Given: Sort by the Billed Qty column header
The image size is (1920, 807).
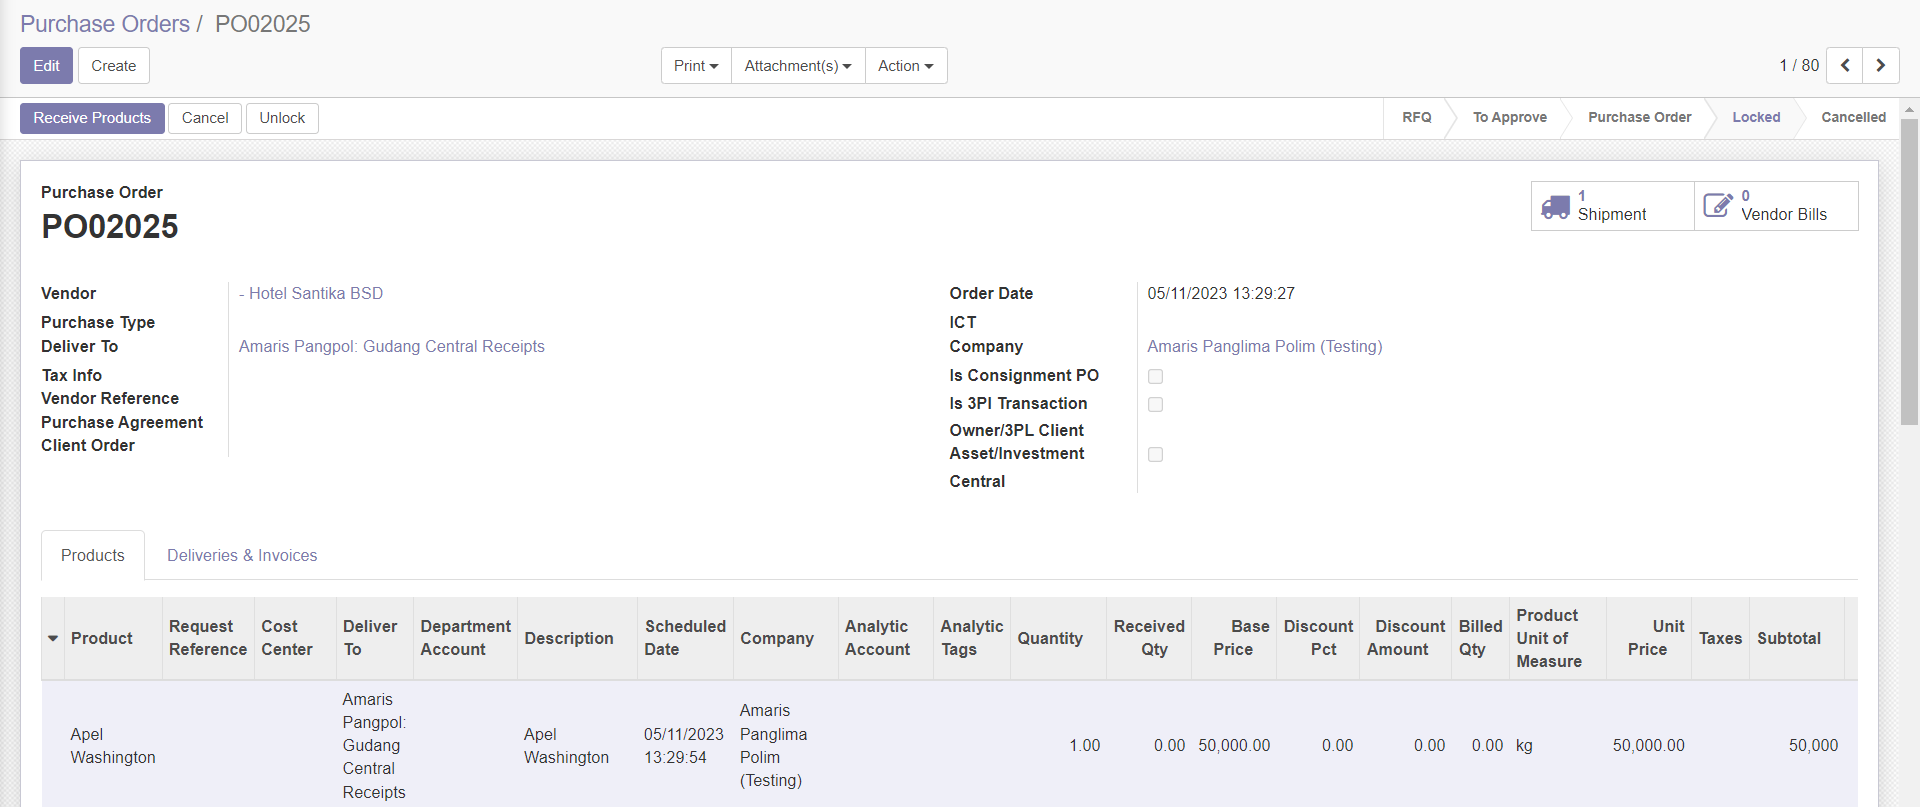Looking at the screenshot, I should pos(1480,638).
